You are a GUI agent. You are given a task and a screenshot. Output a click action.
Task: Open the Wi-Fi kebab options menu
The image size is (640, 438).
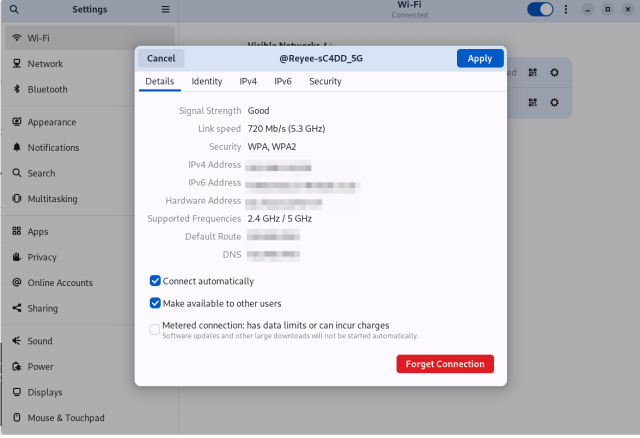pyautogui.click(x=567, y=9)
